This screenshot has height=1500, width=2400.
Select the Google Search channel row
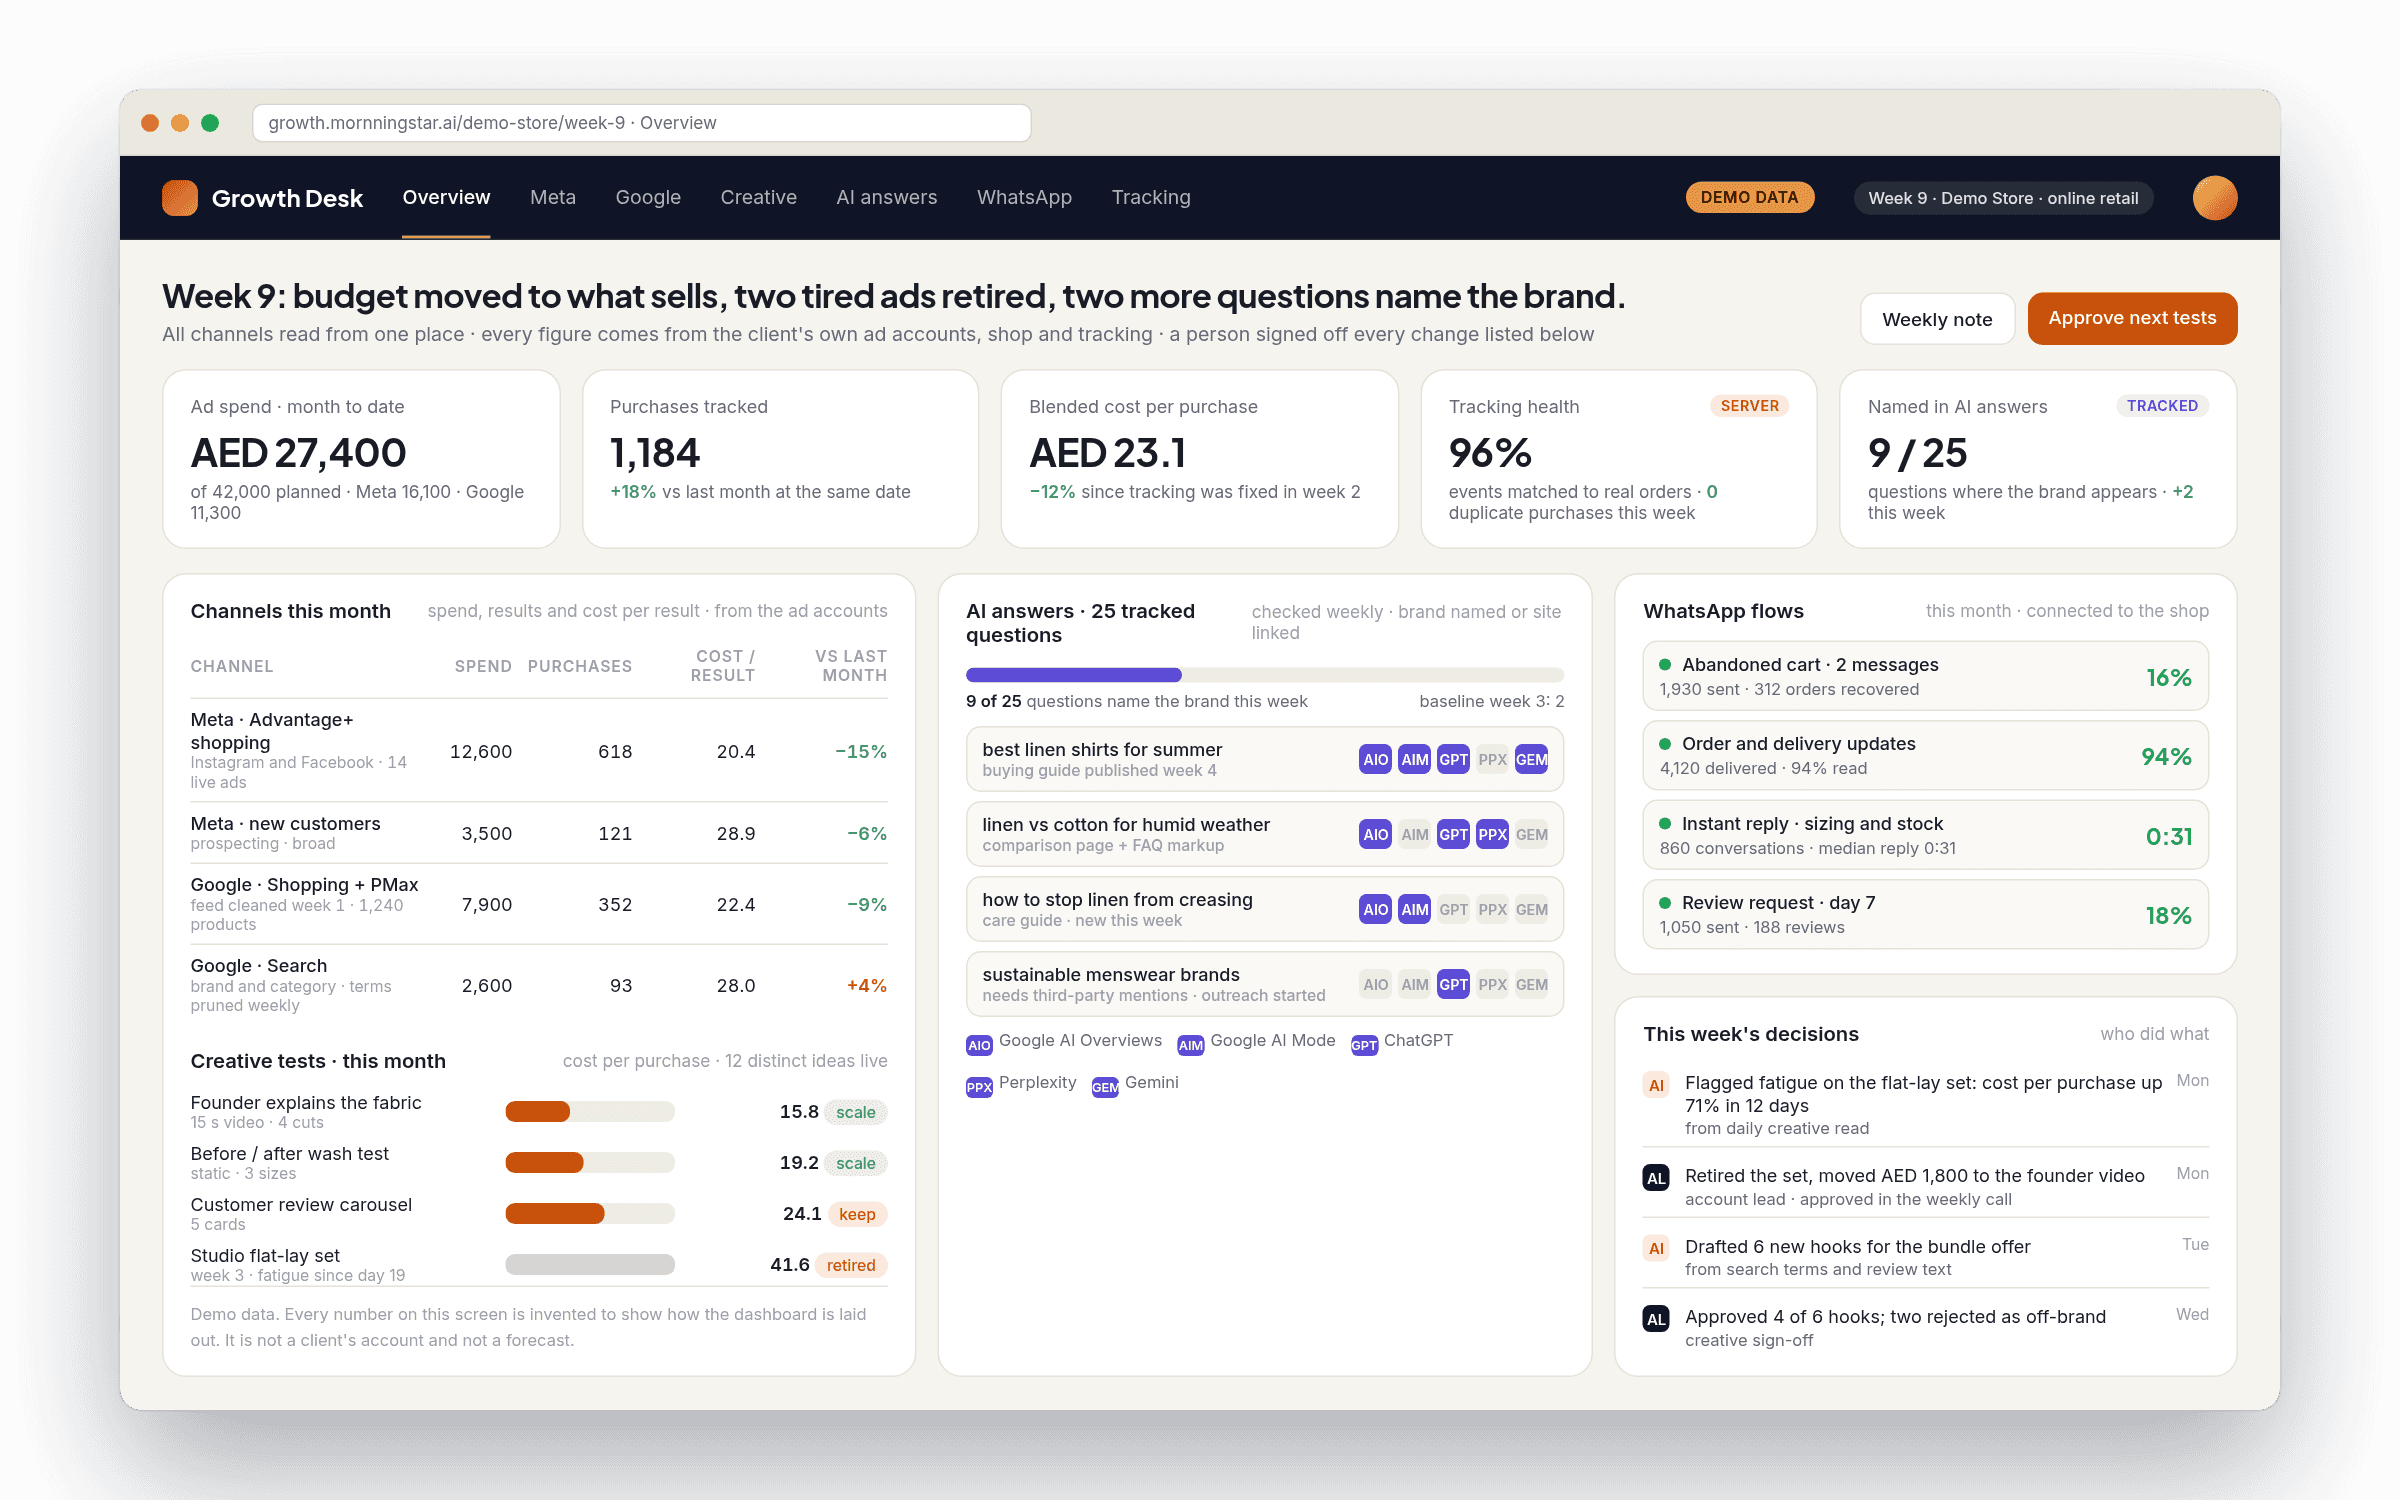click(539, 985)
